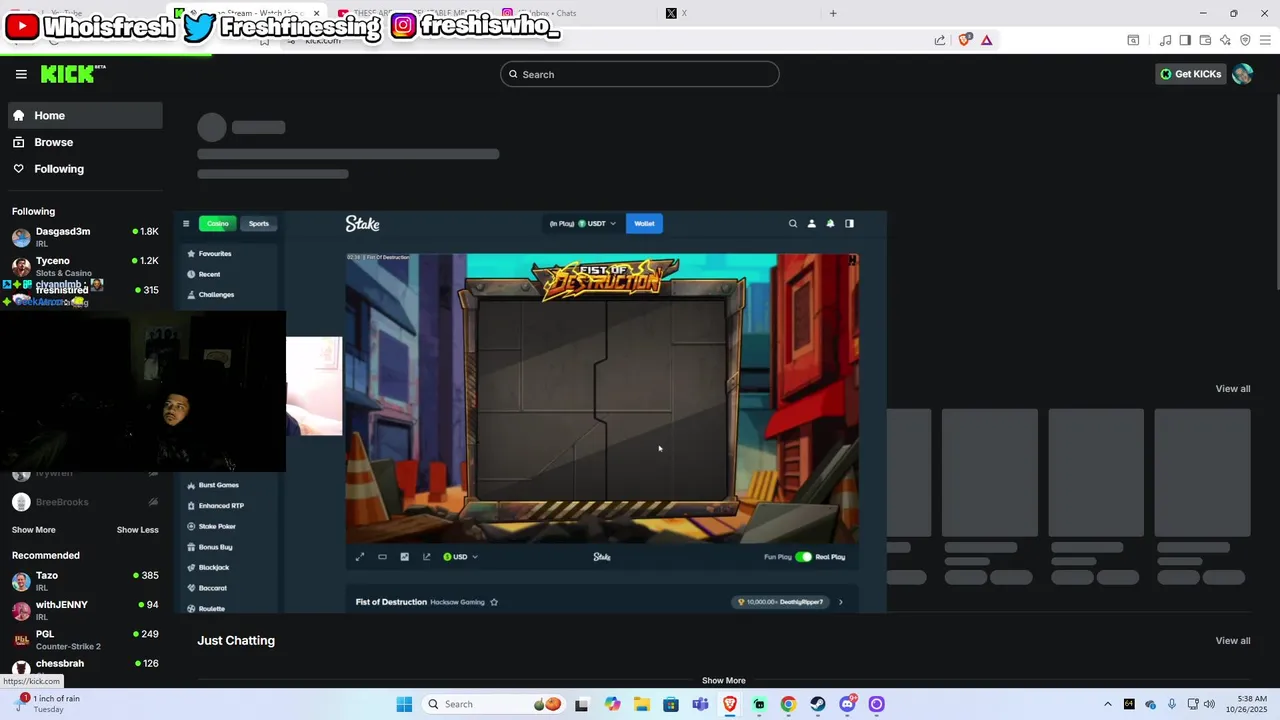Select the Casino tab in Stake
The width and height of the screenshot is (1280, 720).
217,224
